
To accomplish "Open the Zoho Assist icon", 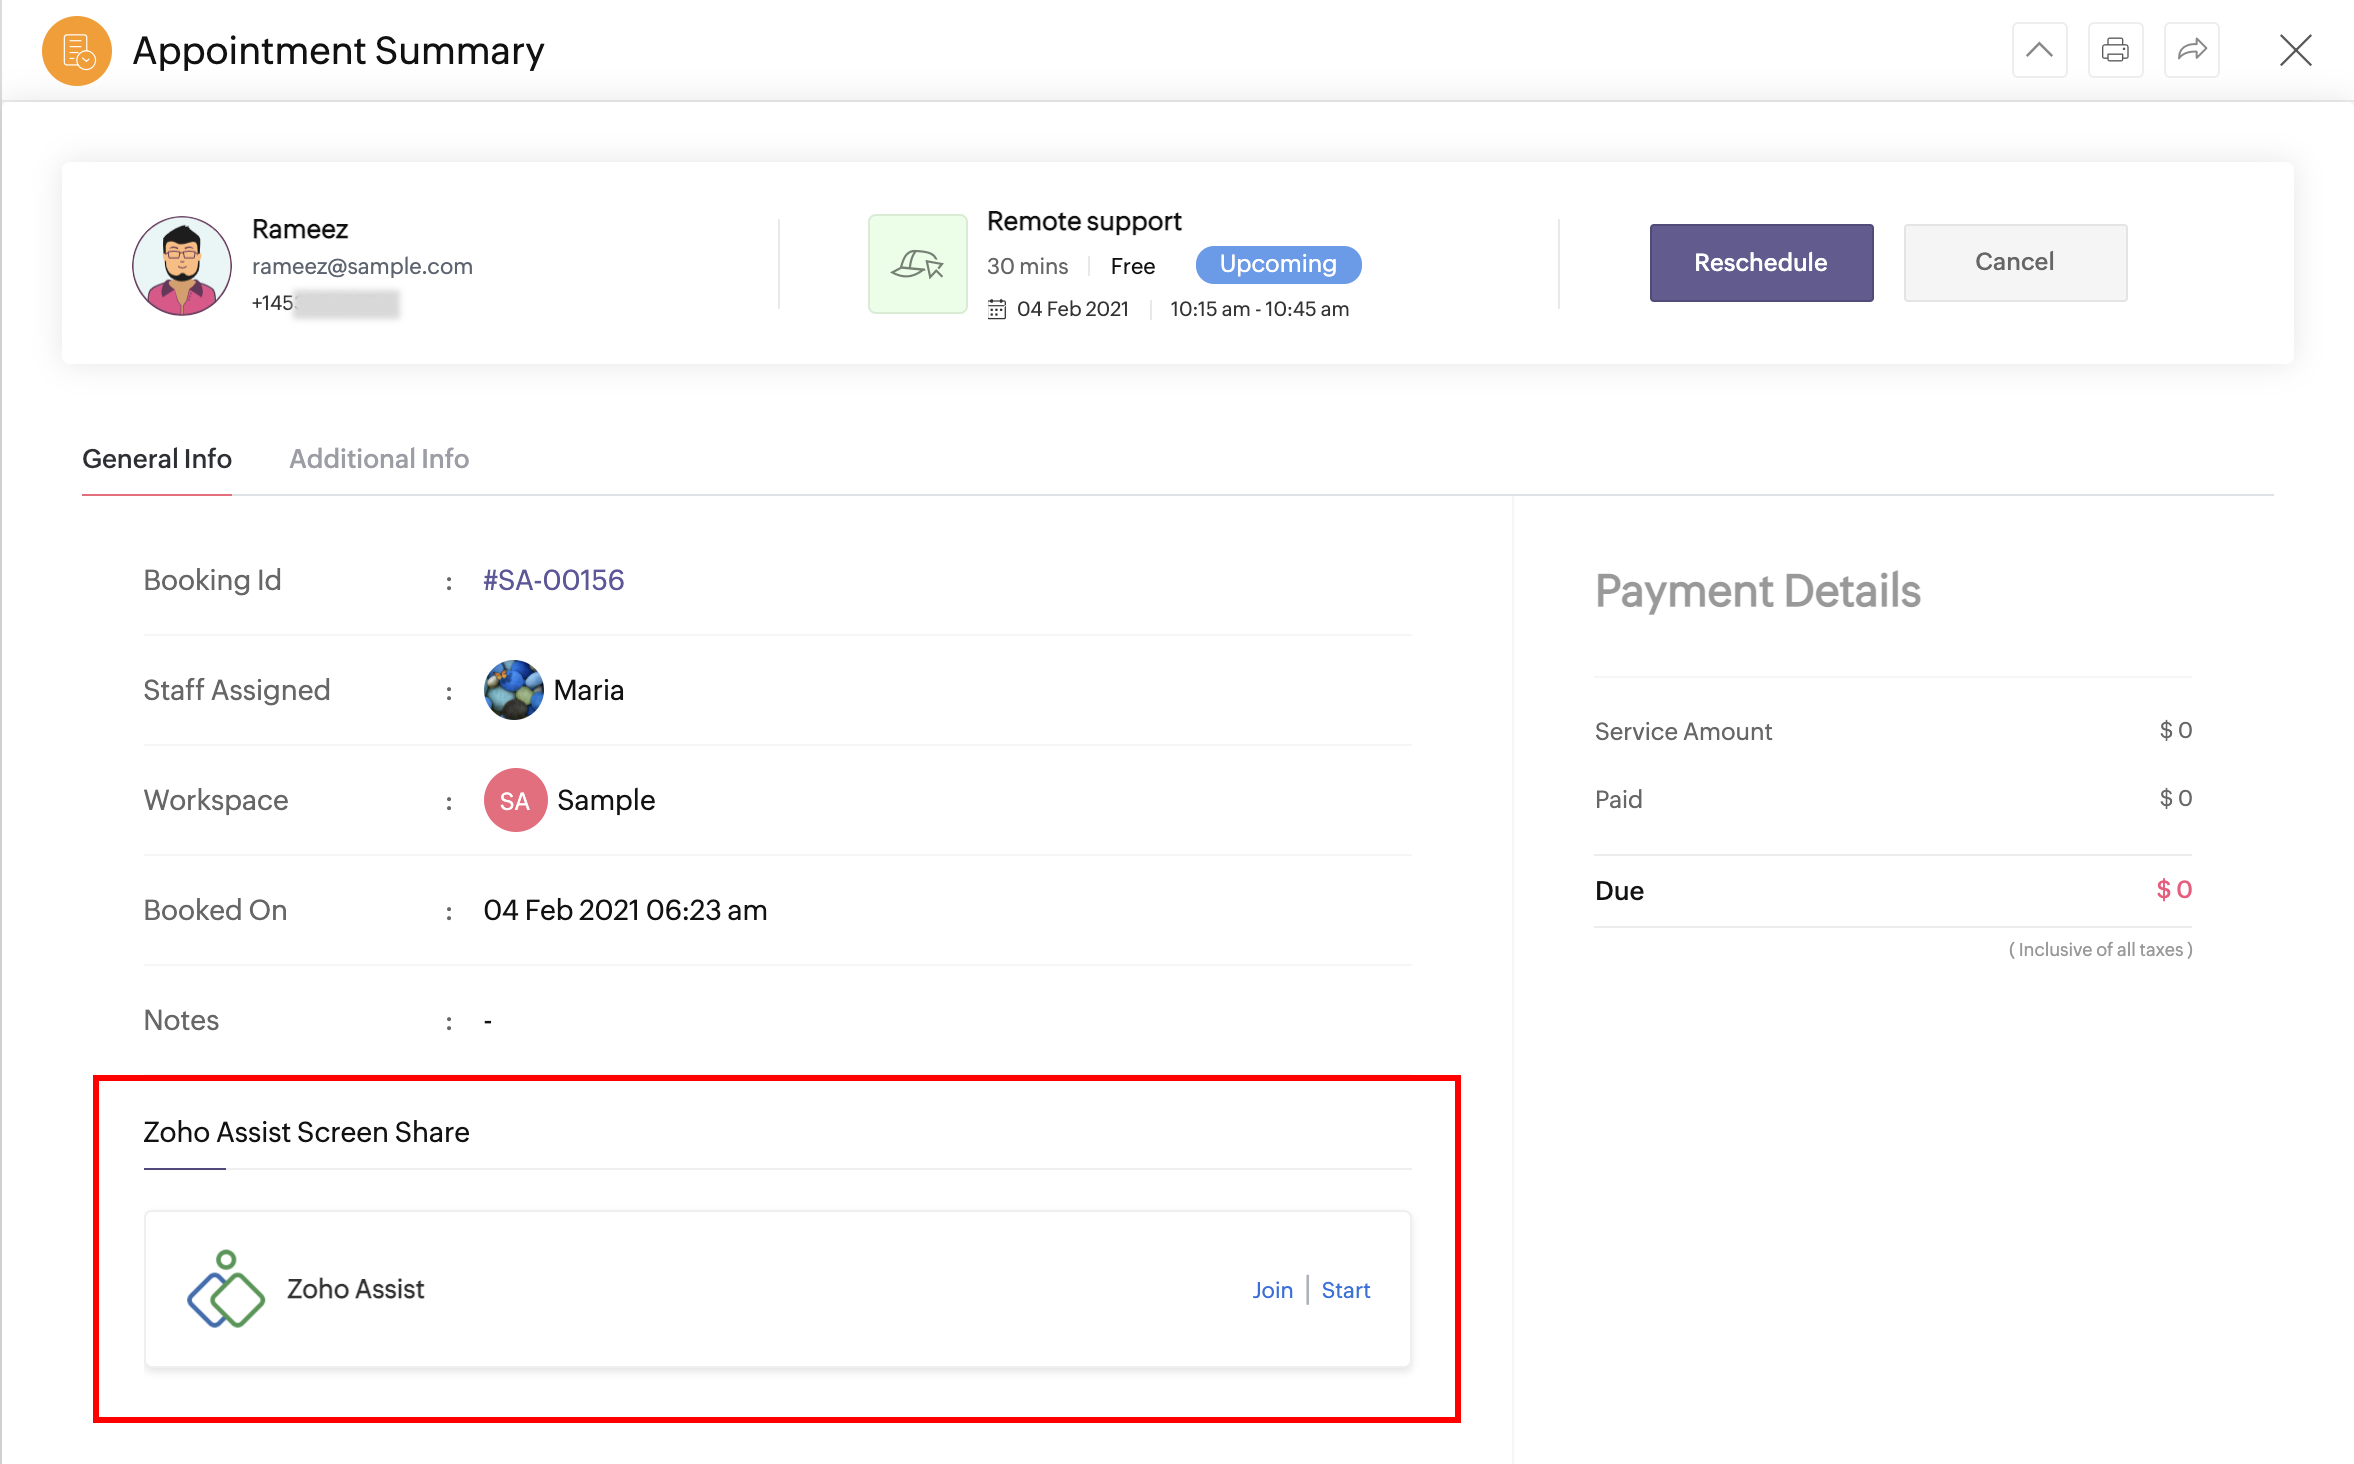I will (x=225, y=1290).
